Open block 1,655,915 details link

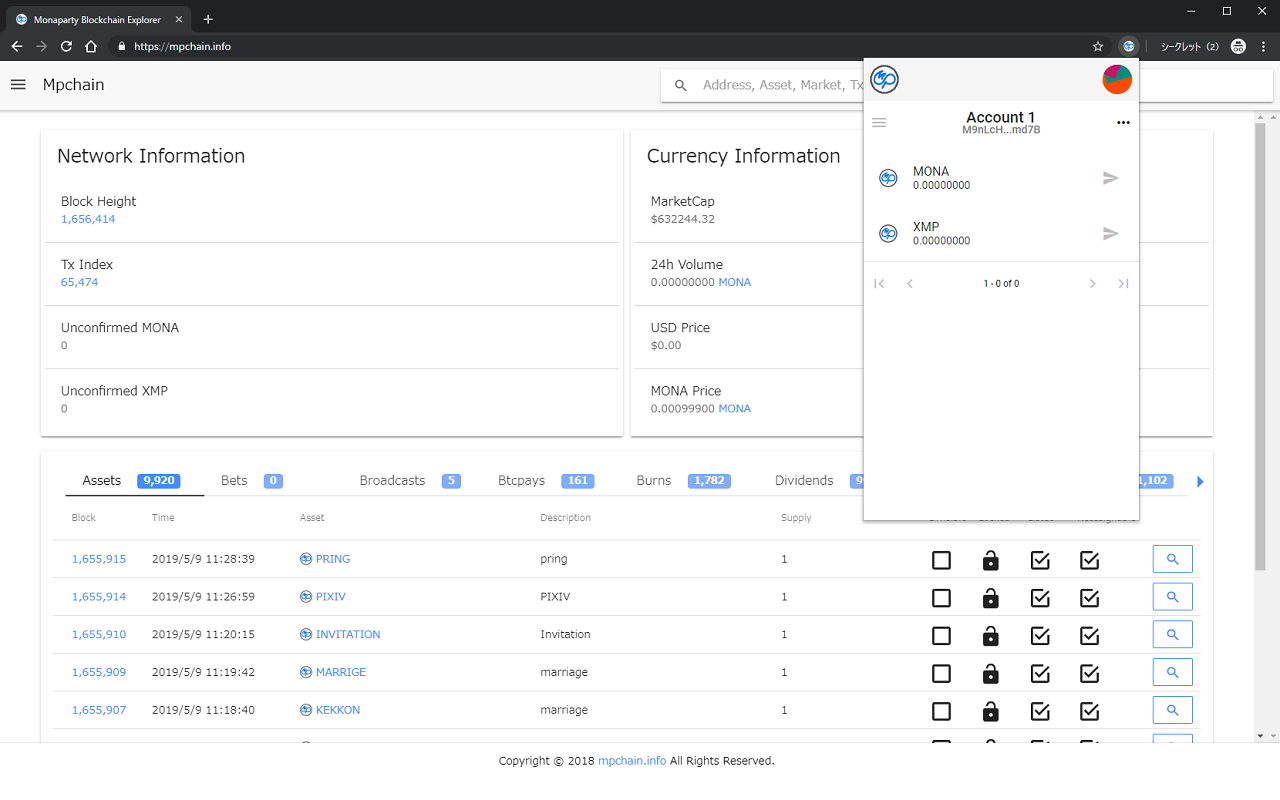point(98,559)
